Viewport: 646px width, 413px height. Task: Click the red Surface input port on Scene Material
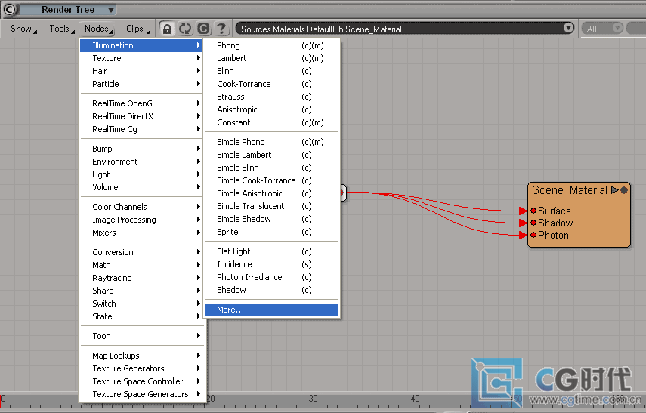[x=533, y=211]
